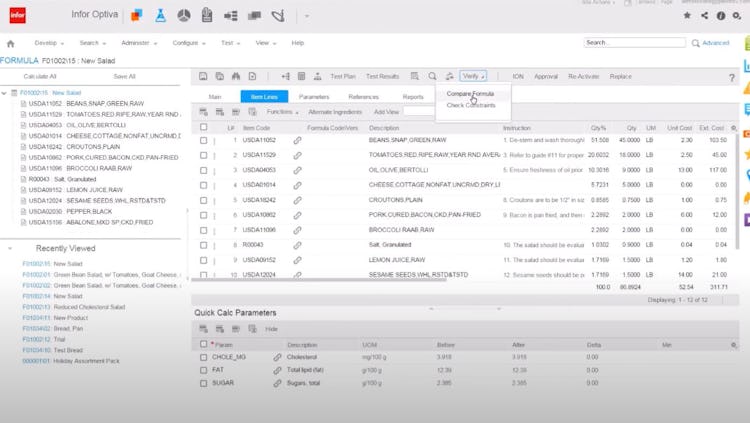The width and height of the screenshot is (750, 423).
Task: Click Save All
Action: pyautogui.click(x=124, y=77)
